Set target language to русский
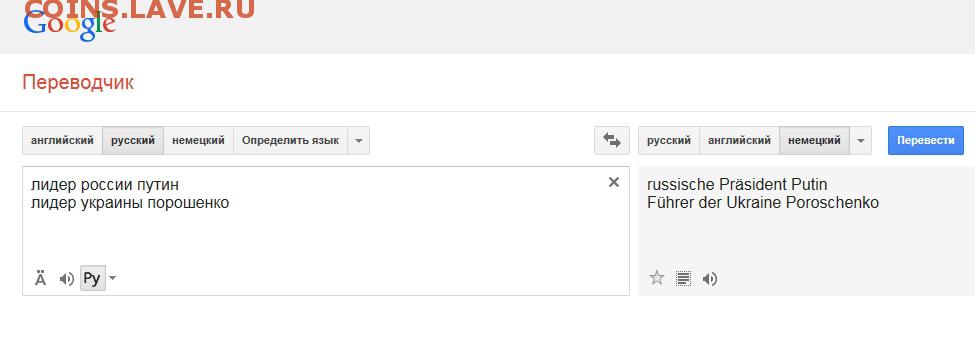The height and width of the screenshot is (361, 975). (669, 140)
